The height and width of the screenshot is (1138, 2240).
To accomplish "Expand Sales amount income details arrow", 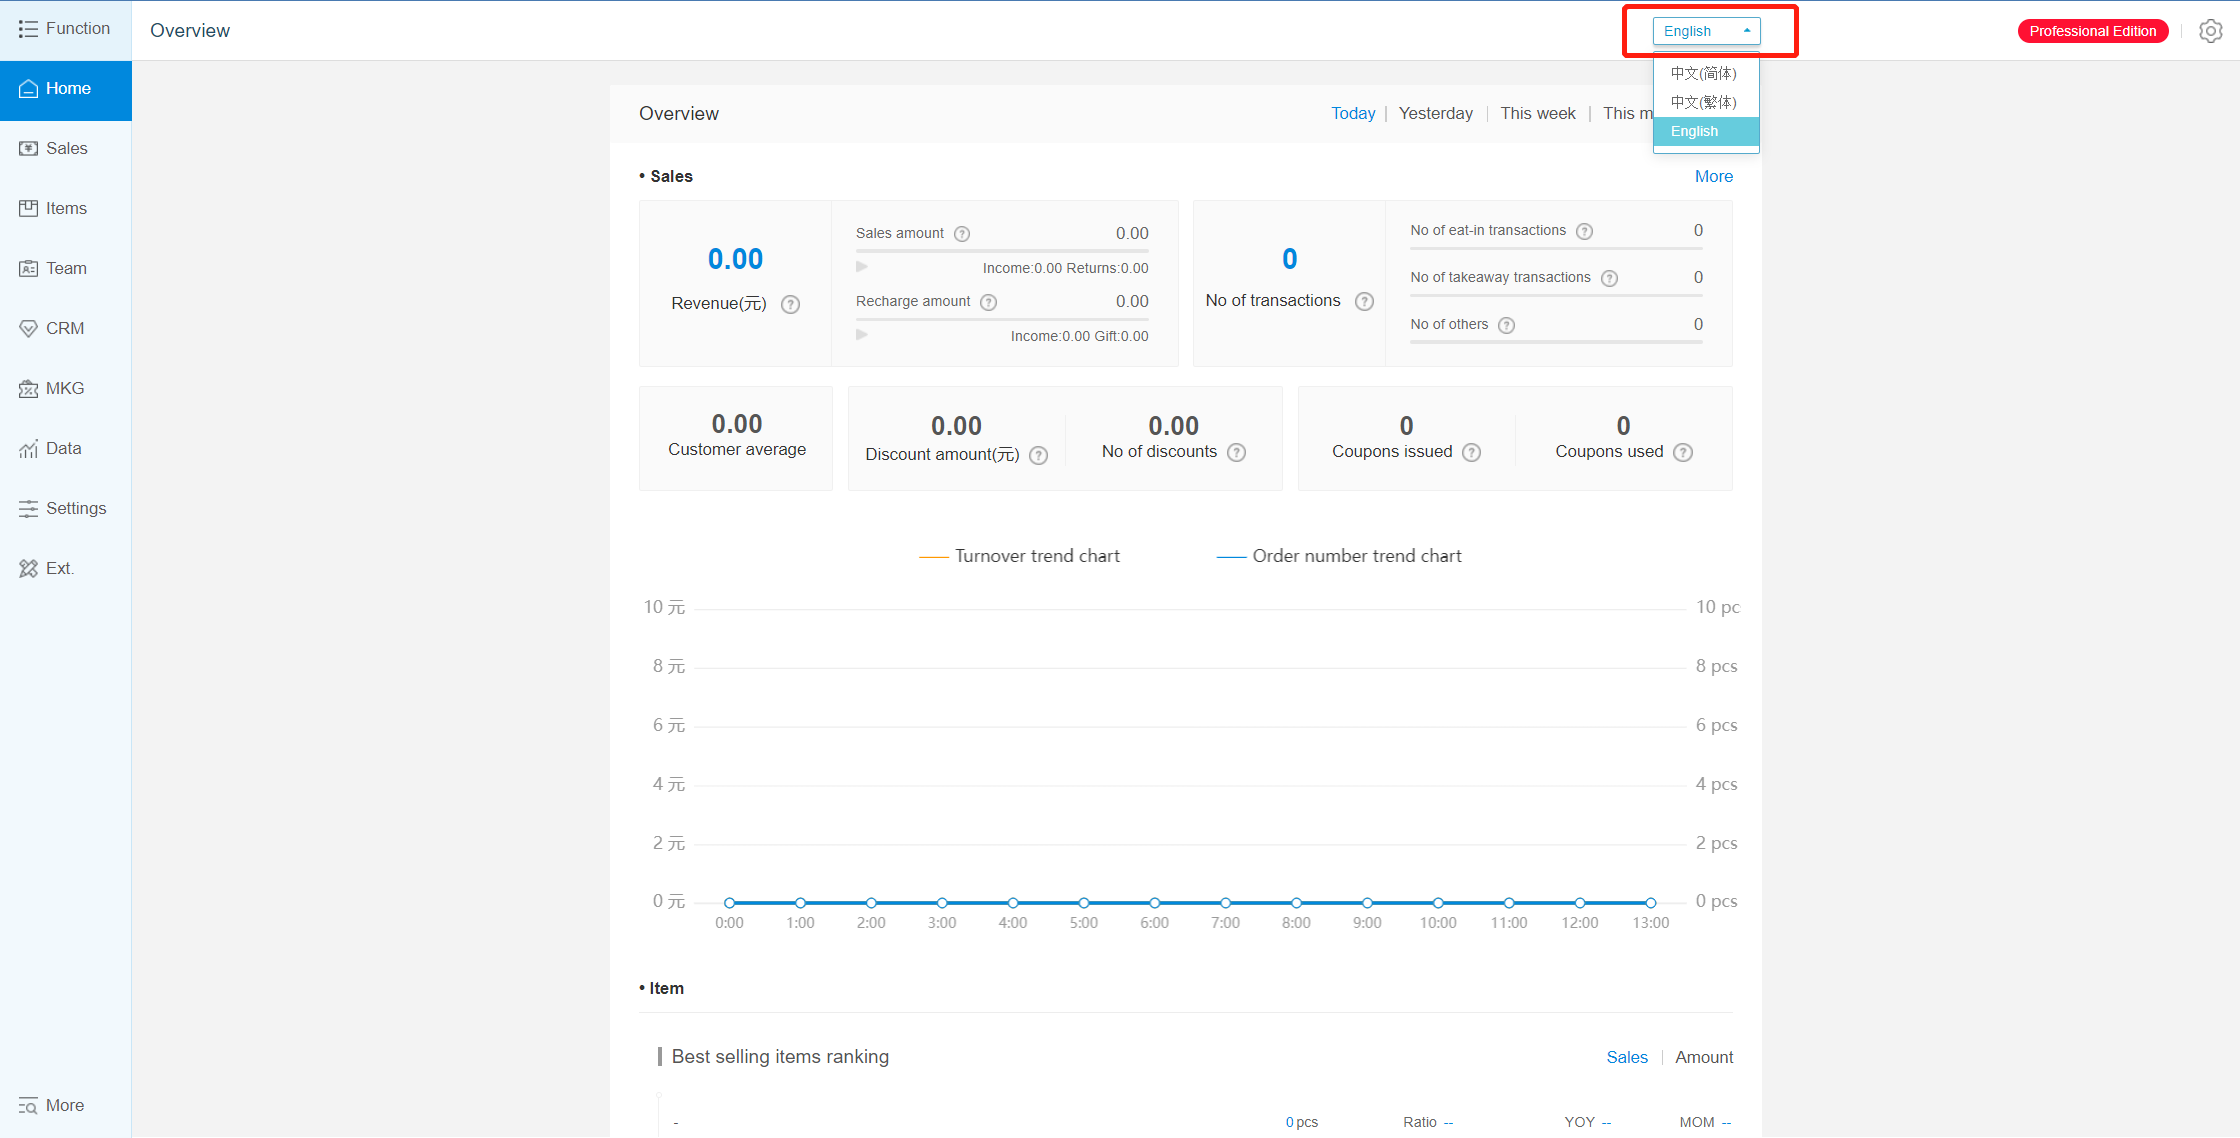I will (862, 267).
